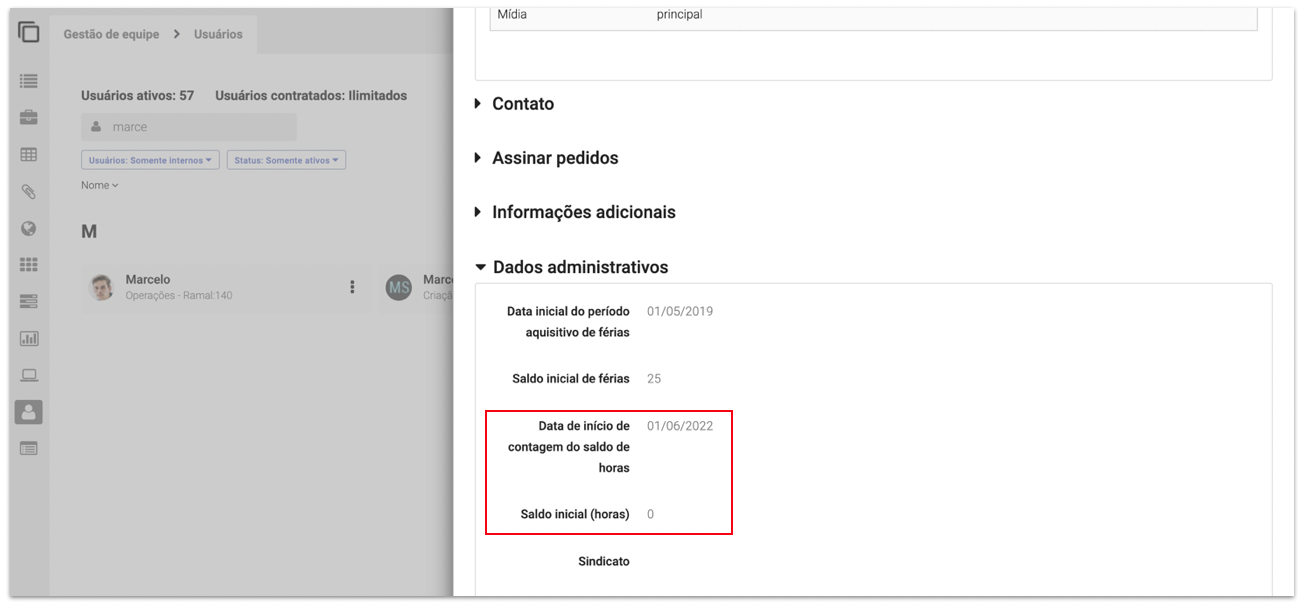Expand the Contato section

pyautogui.click(x=522, y=104)
